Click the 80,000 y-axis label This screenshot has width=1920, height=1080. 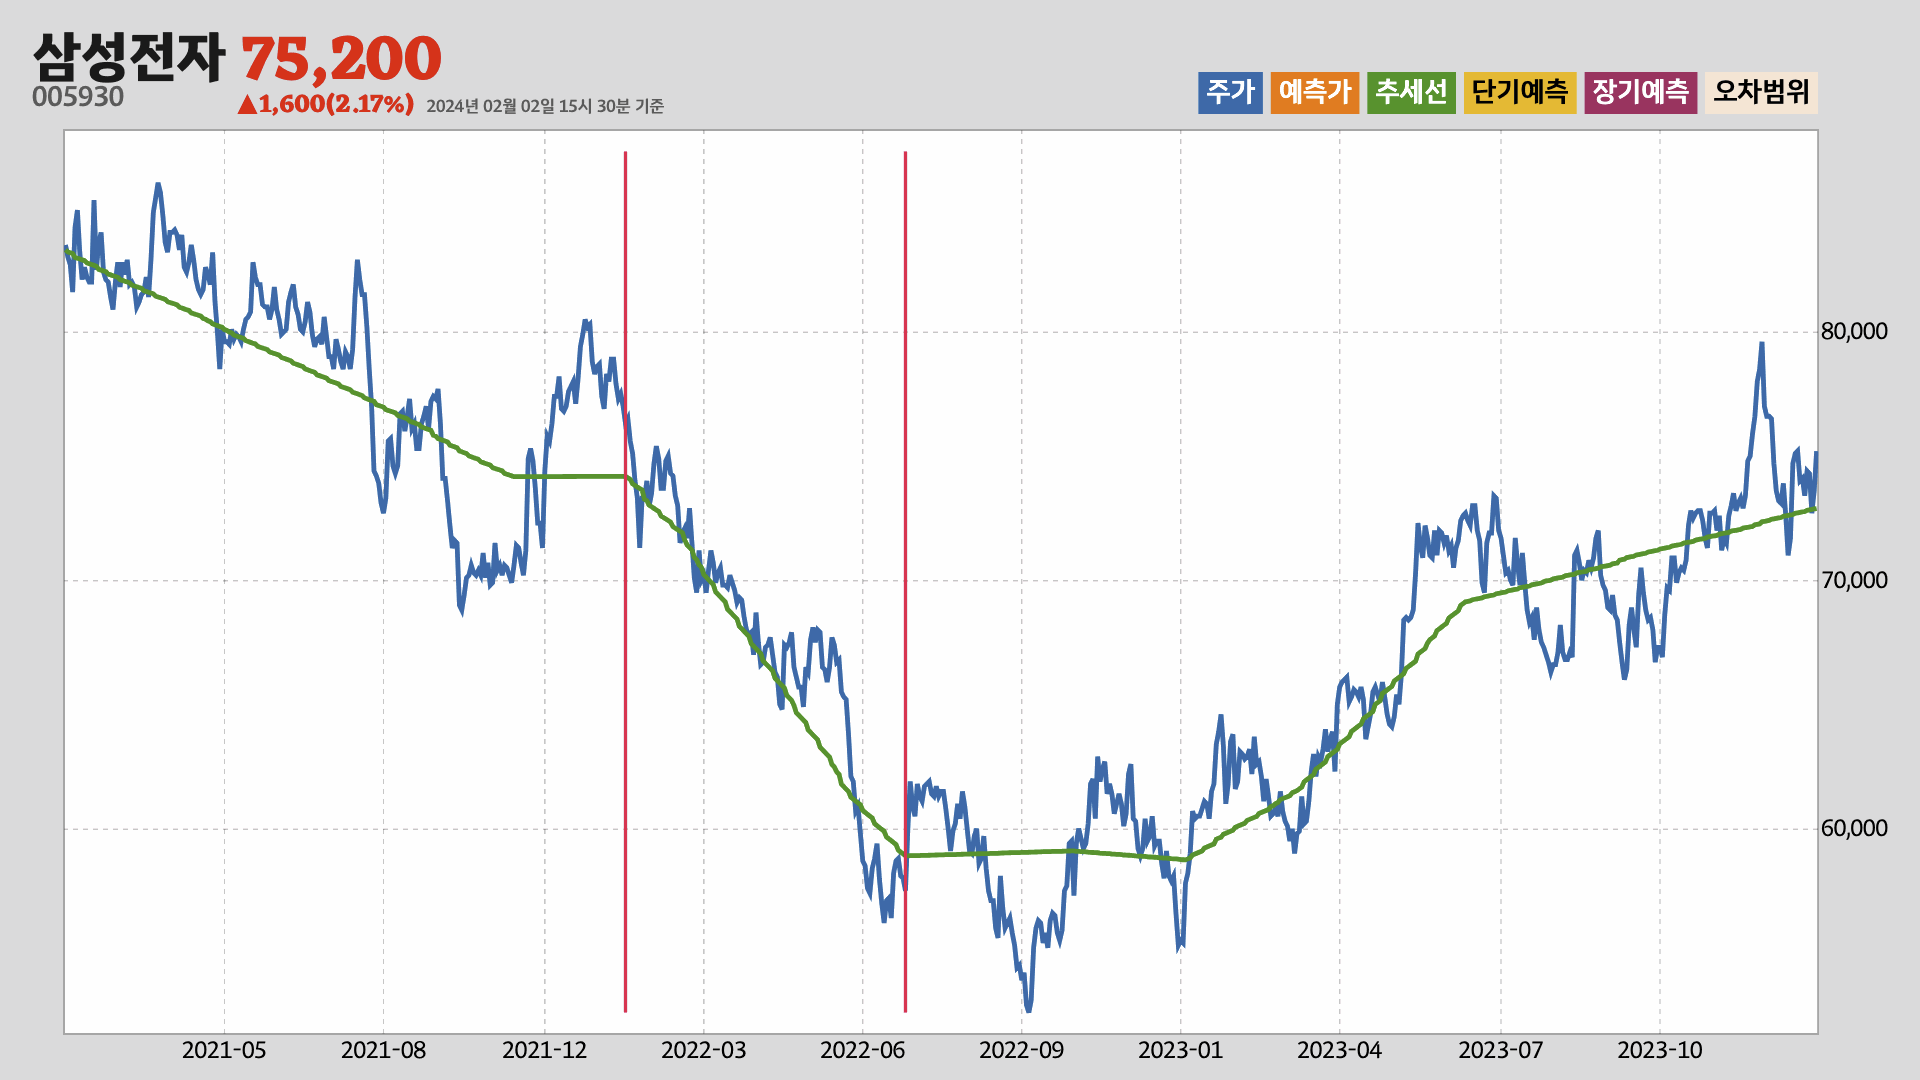(1854, 331)
